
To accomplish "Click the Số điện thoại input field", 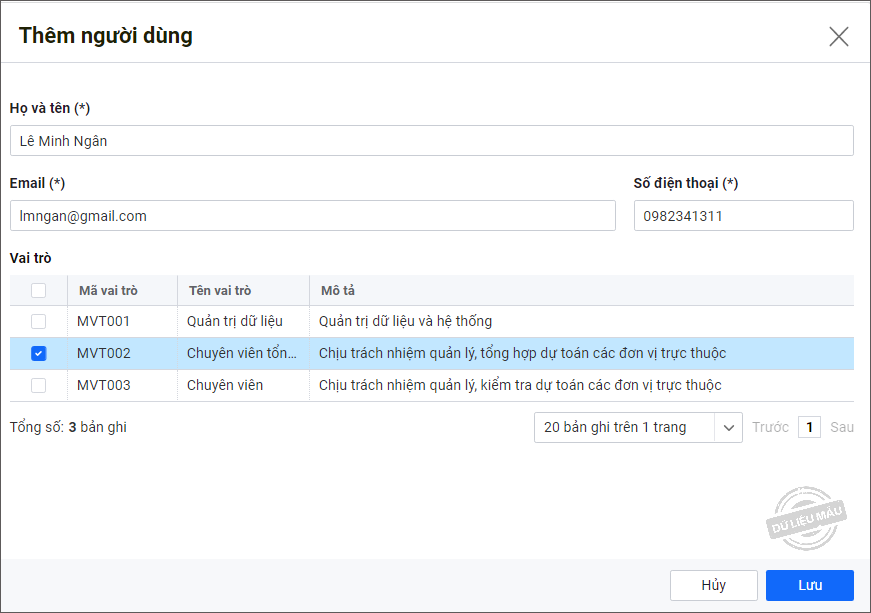I will click(x=743, y=216).
